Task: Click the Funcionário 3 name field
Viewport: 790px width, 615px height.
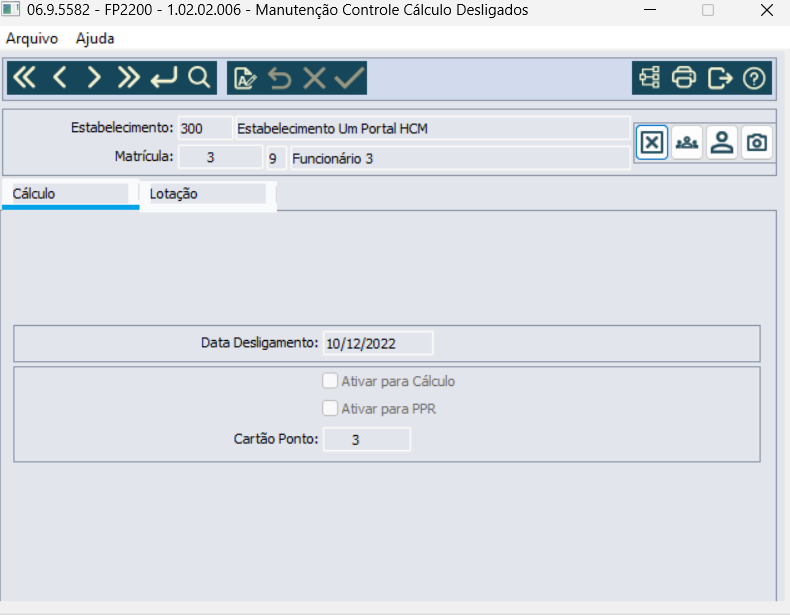Action: click(x=460, y=158)
